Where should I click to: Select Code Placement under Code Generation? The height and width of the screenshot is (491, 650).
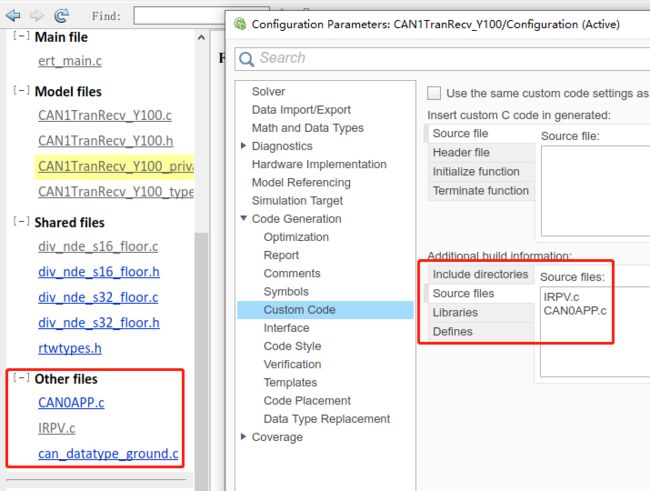point(307,401)
